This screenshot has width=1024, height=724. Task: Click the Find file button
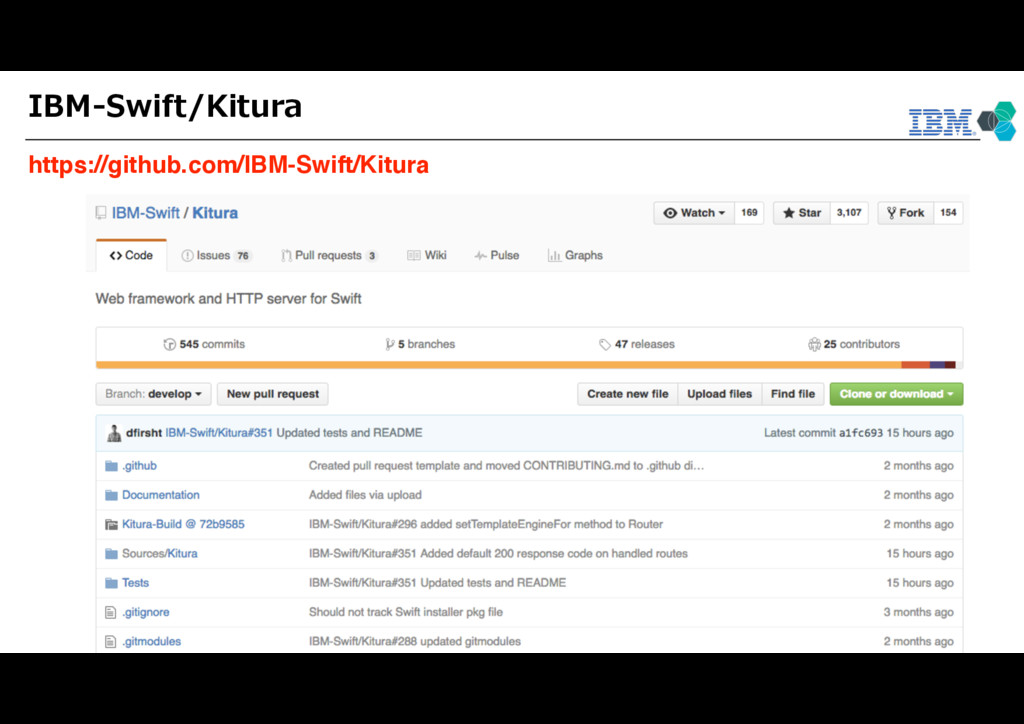[x=792, y=394]
